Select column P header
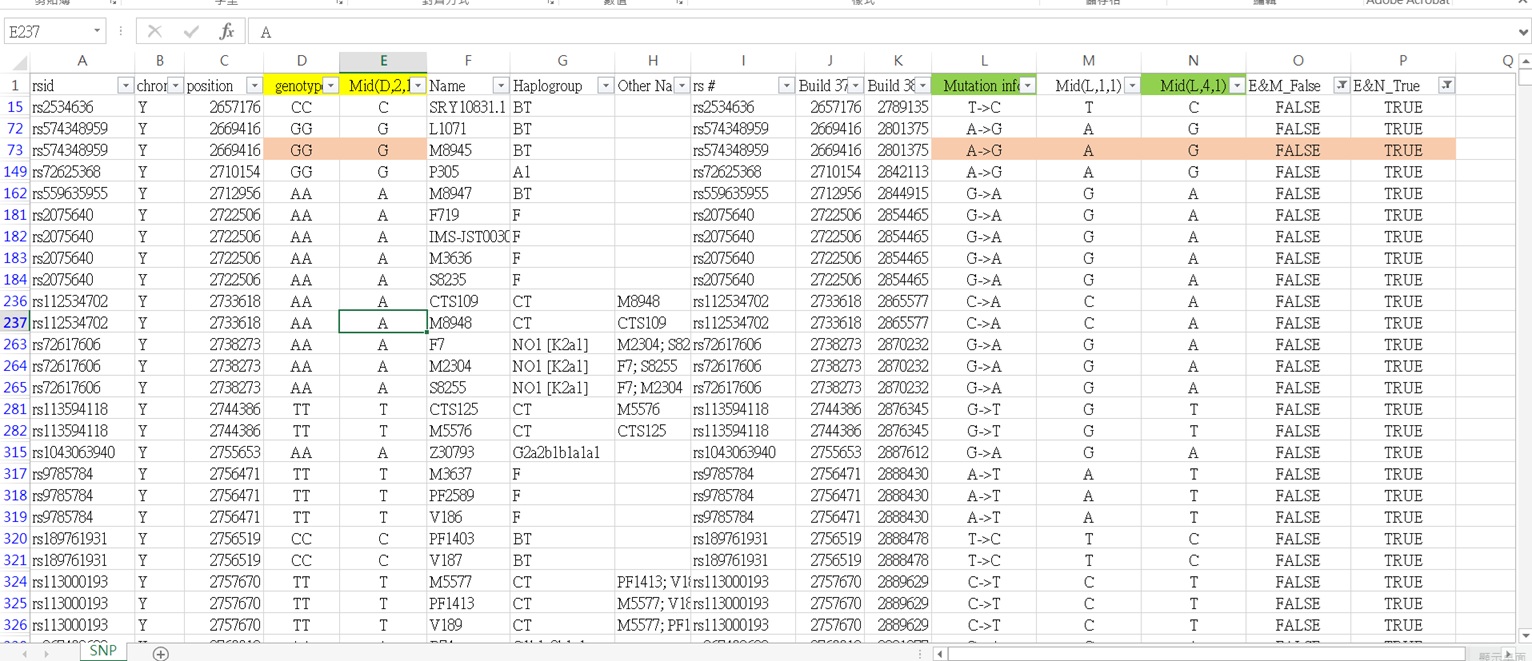 (1403, 61)
